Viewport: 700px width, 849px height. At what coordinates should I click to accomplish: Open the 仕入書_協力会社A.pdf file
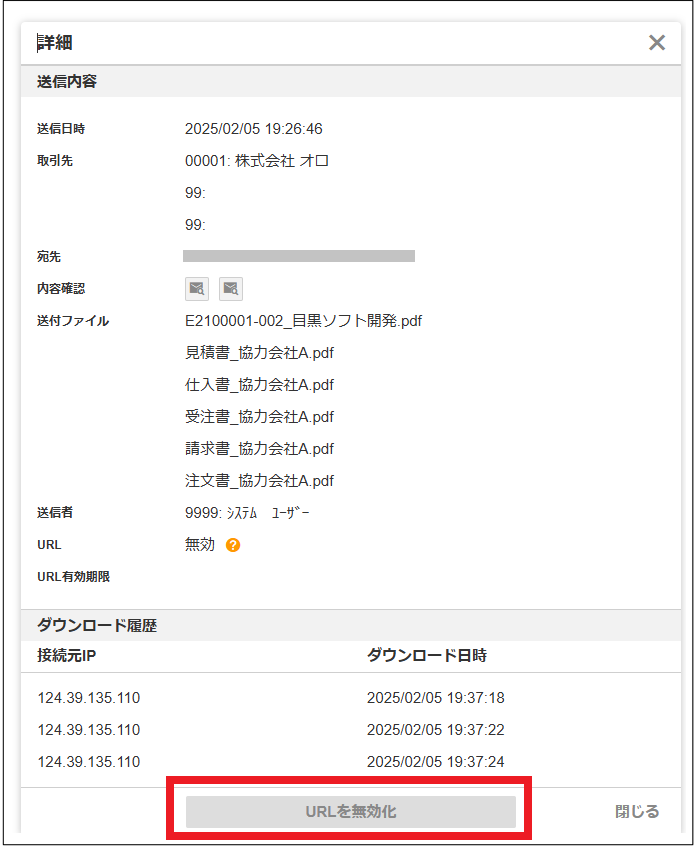pyautogui.click(x=259, y=385)
